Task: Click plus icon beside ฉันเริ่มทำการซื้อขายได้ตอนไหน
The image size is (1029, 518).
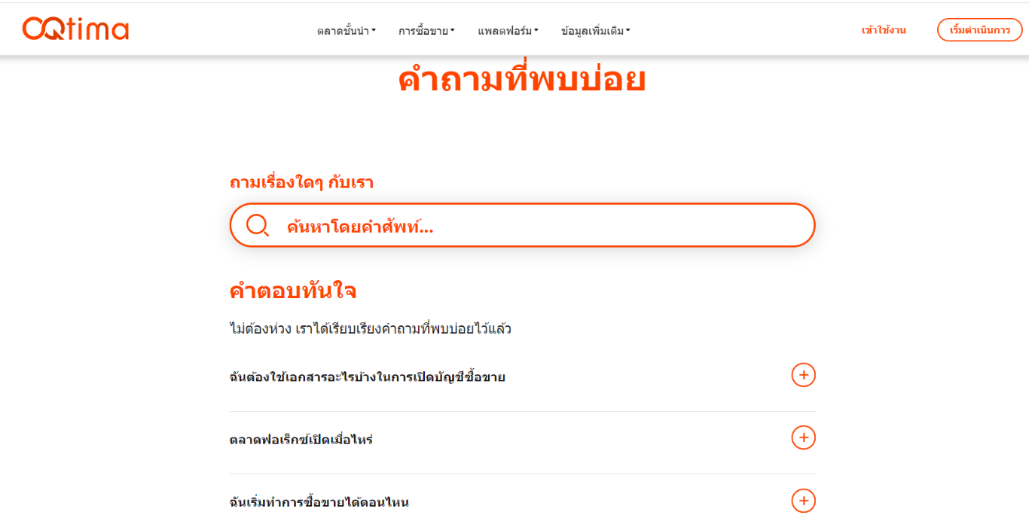Action: (x=803, y=500)
